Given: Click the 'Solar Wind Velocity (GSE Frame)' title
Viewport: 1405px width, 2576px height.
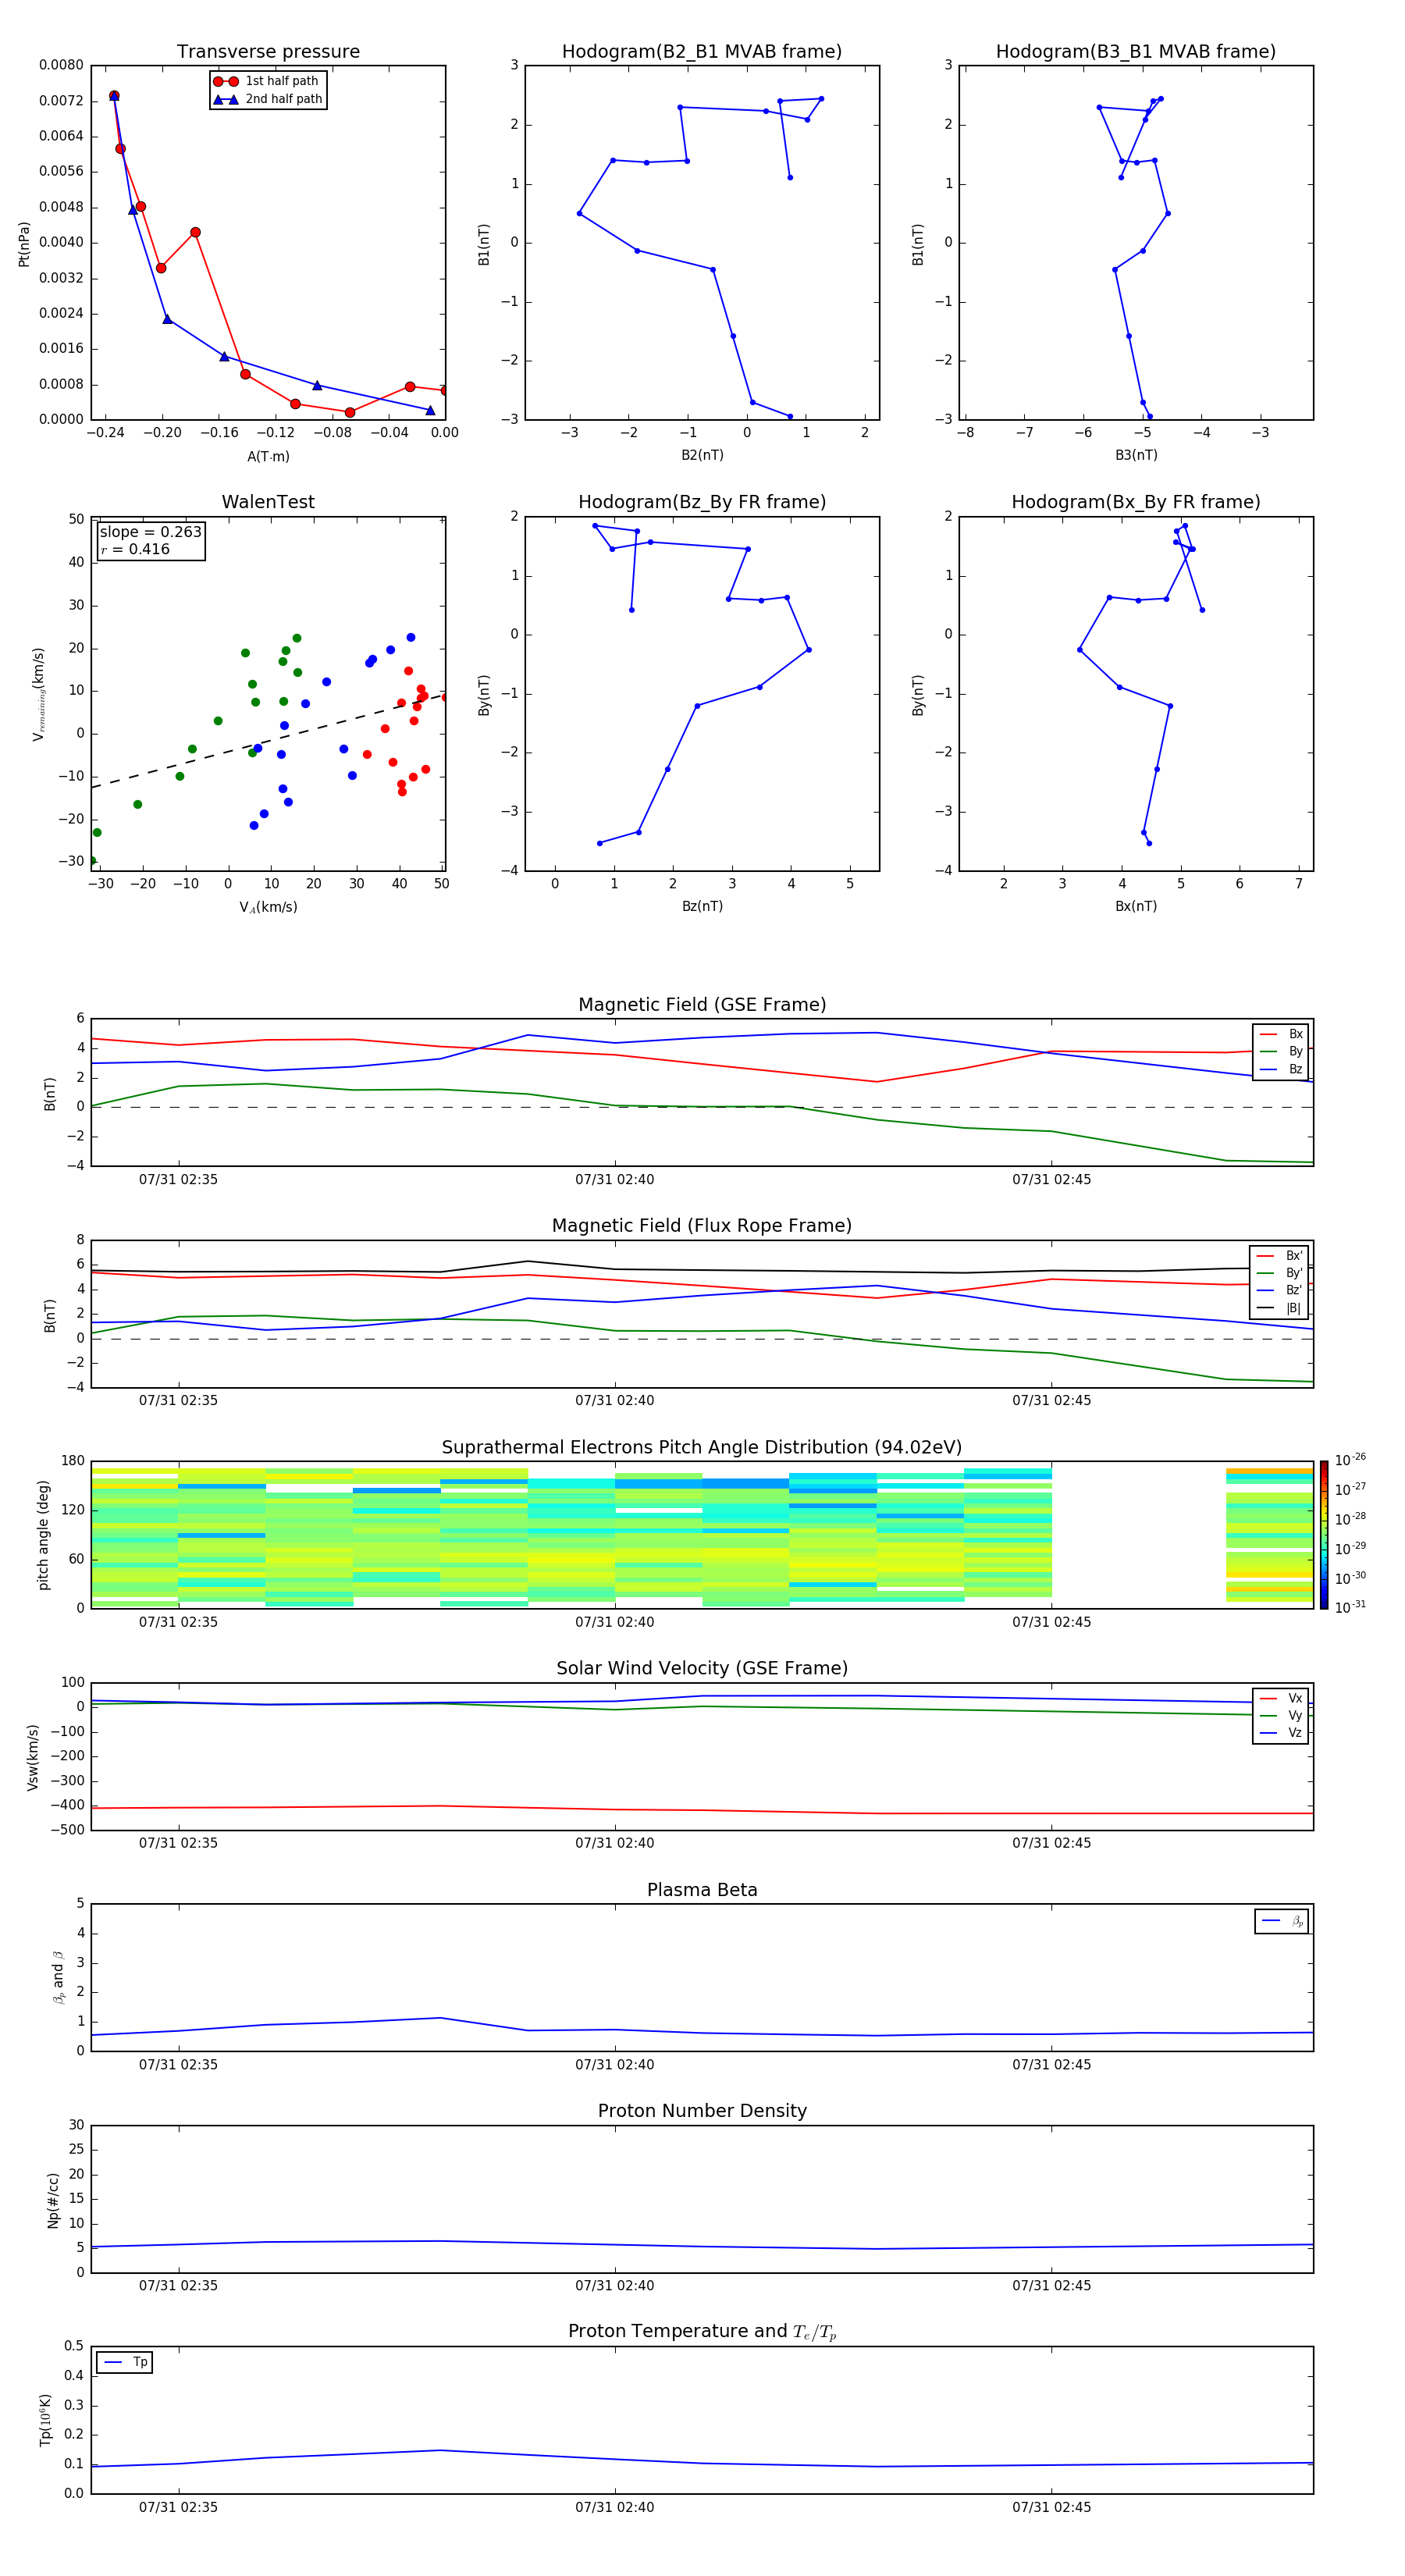Looking at the screenshot, I should [702, 1668].
